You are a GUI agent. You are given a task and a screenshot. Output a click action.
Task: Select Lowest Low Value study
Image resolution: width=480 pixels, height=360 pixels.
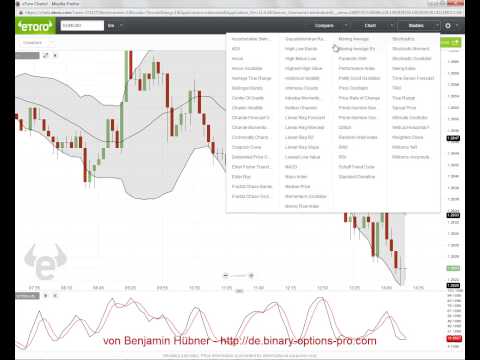[x=303, y=157]
